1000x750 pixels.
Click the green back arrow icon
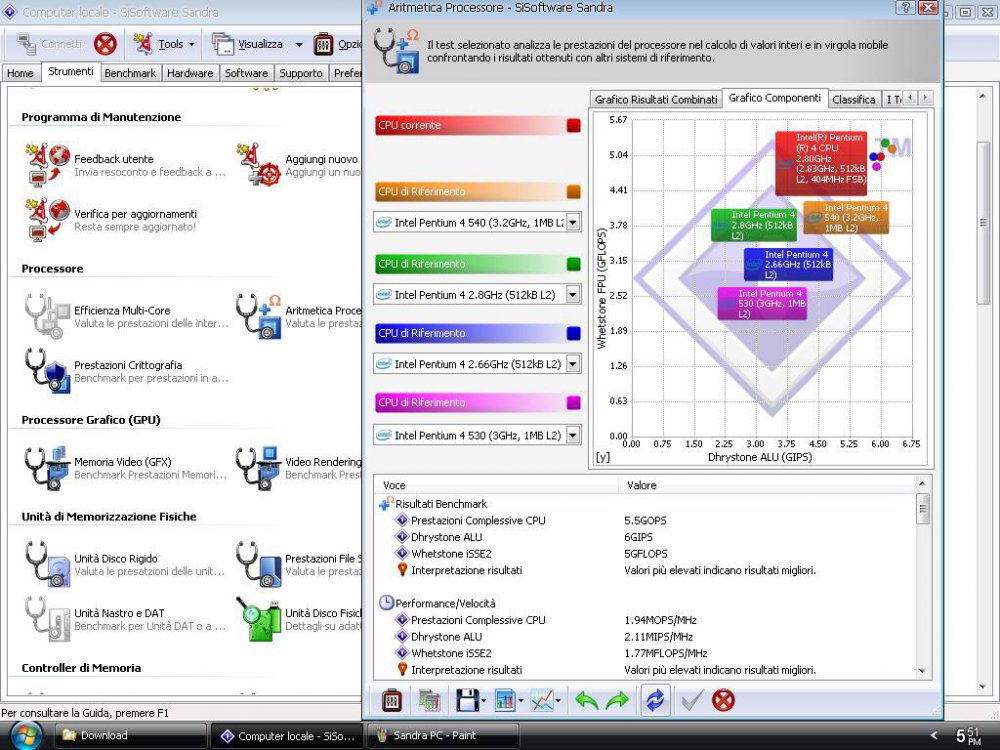(586, 700)
